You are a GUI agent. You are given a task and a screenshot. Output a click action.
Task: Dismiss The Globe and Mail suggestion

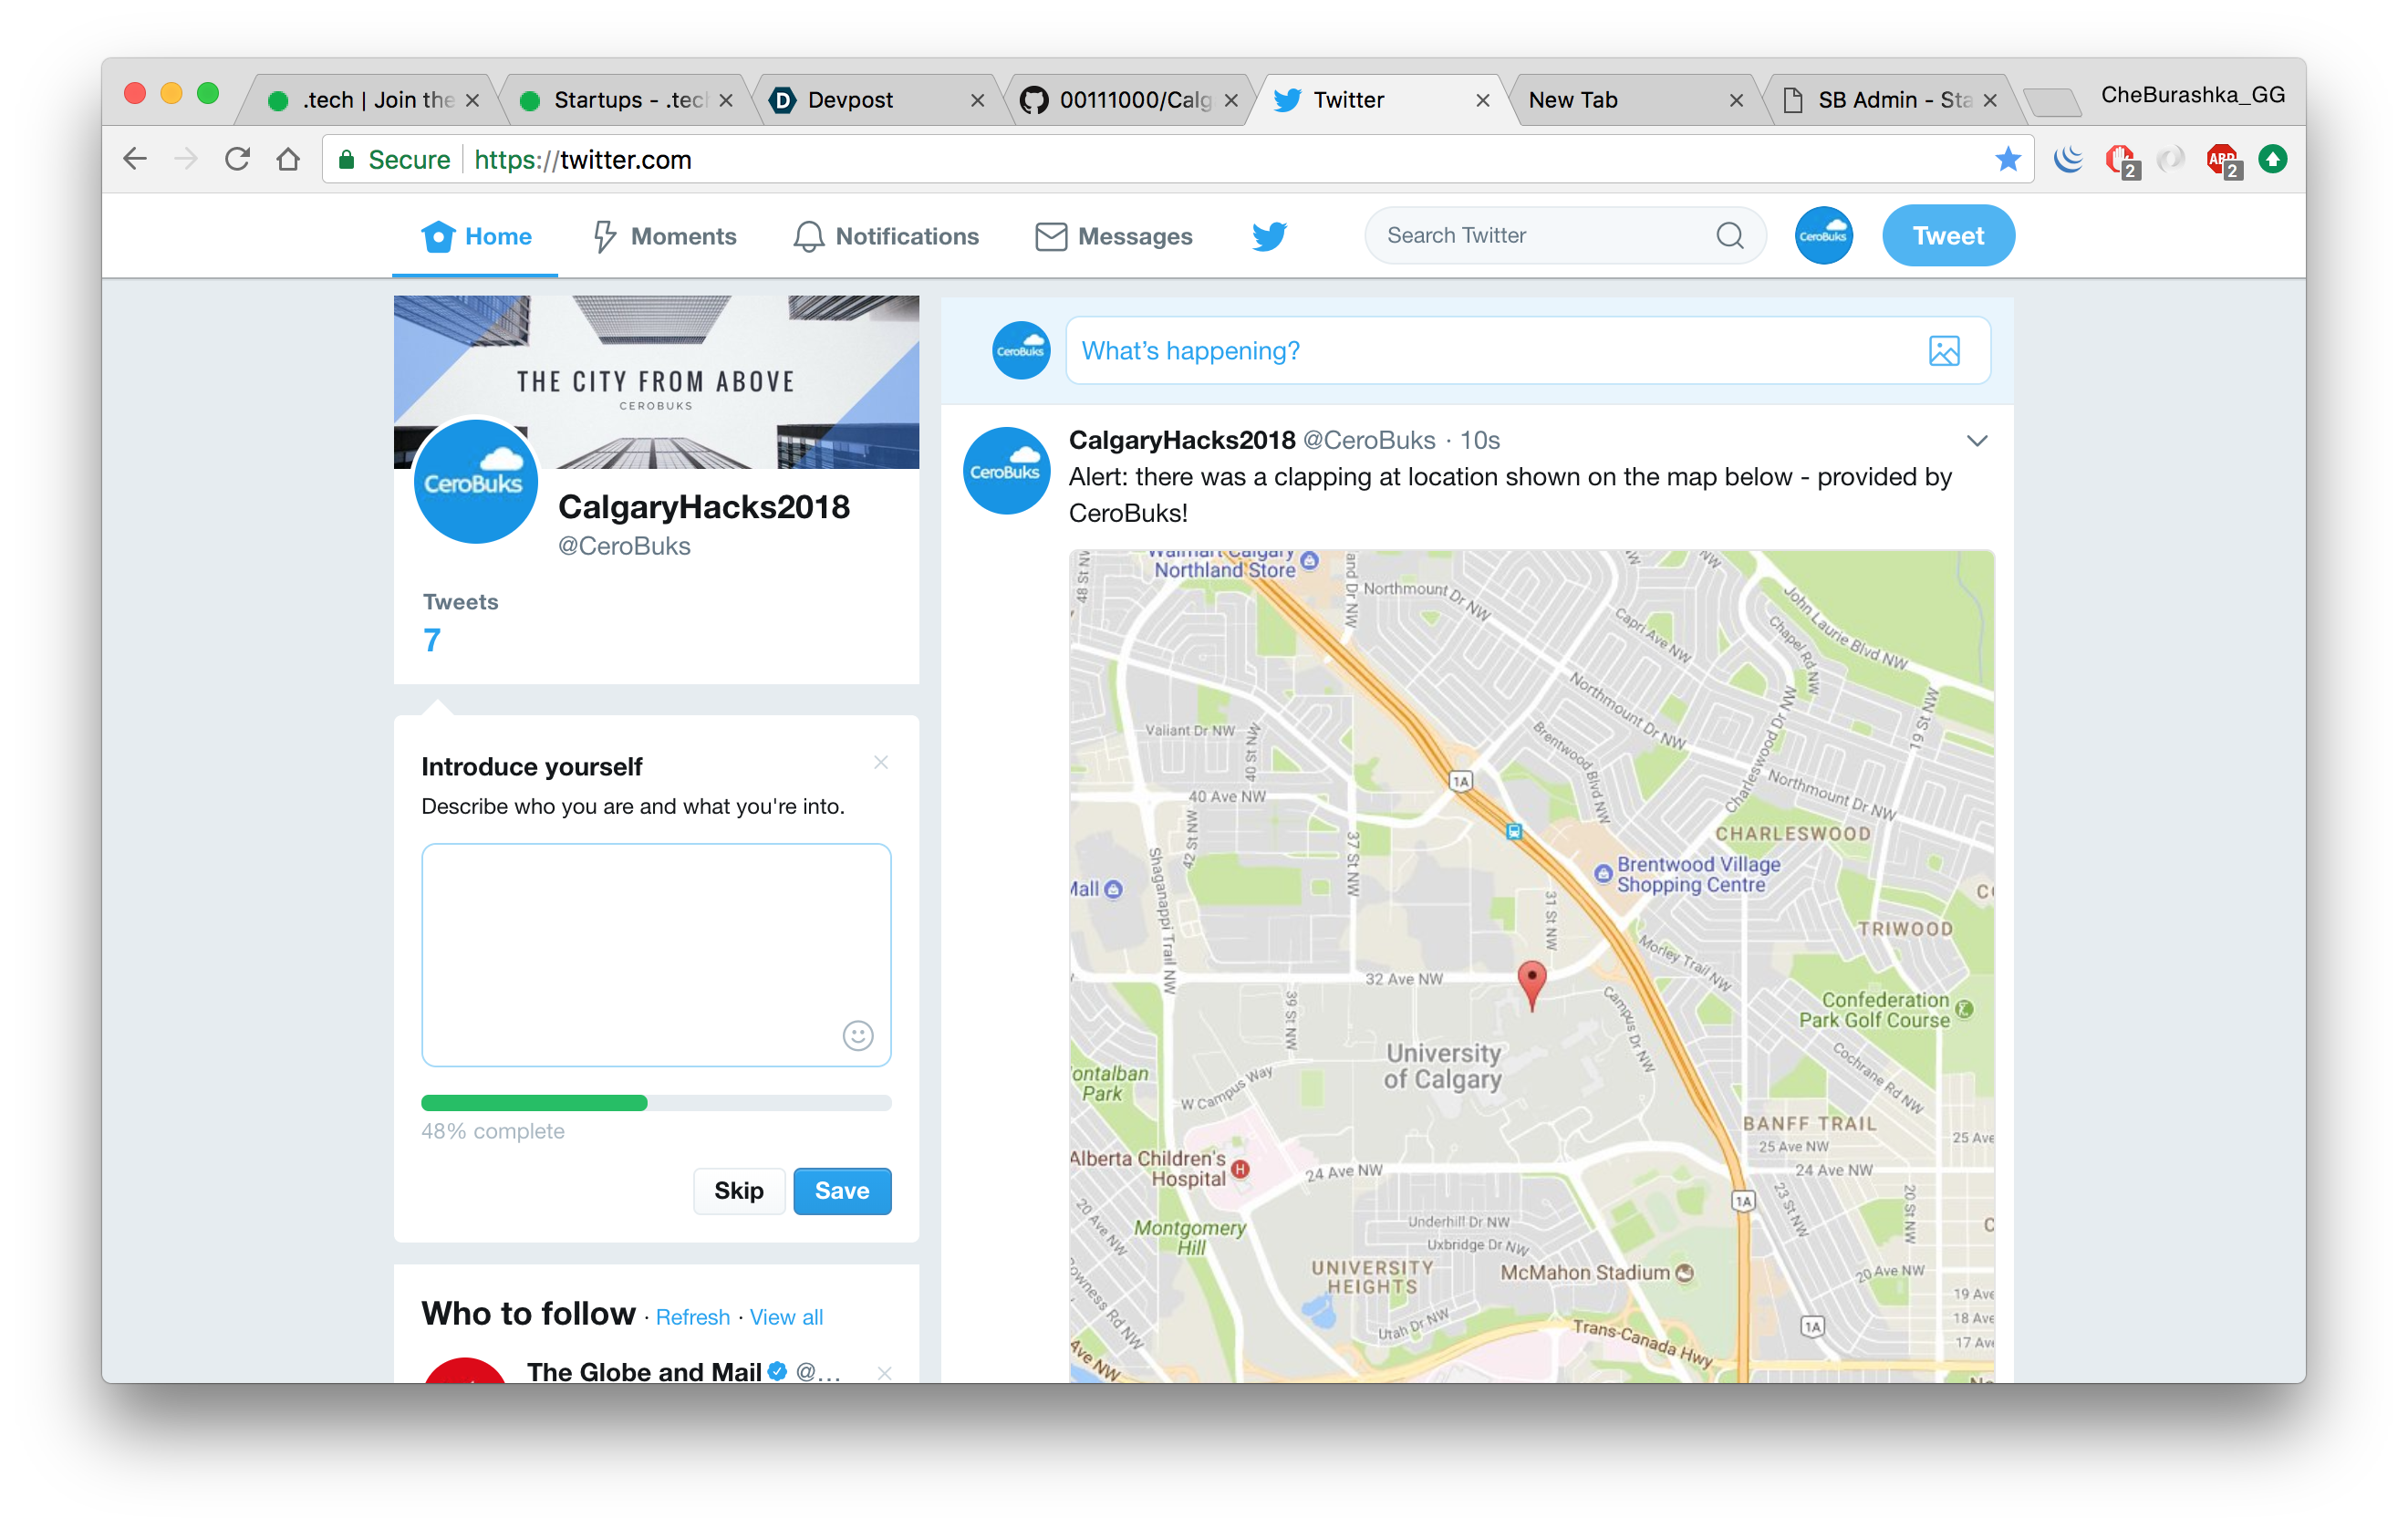pos(884,1372)
